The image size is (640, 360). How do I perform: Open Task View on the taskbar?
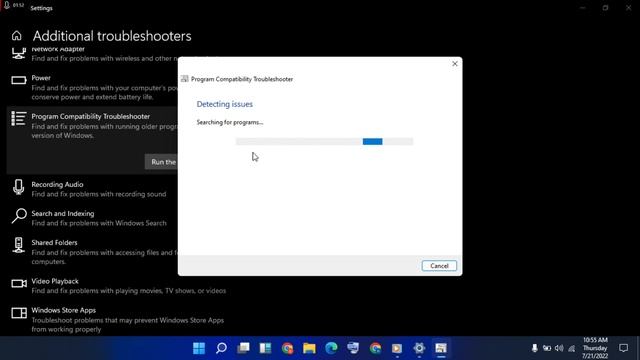[243, 348]
